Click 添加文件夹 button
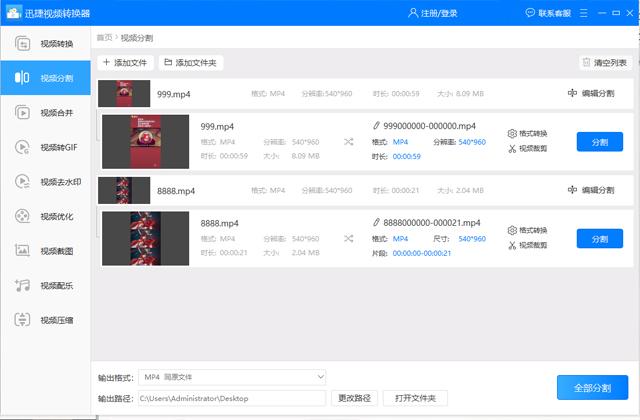The width and height of the screenshot is (640, 420). (191, 62)
